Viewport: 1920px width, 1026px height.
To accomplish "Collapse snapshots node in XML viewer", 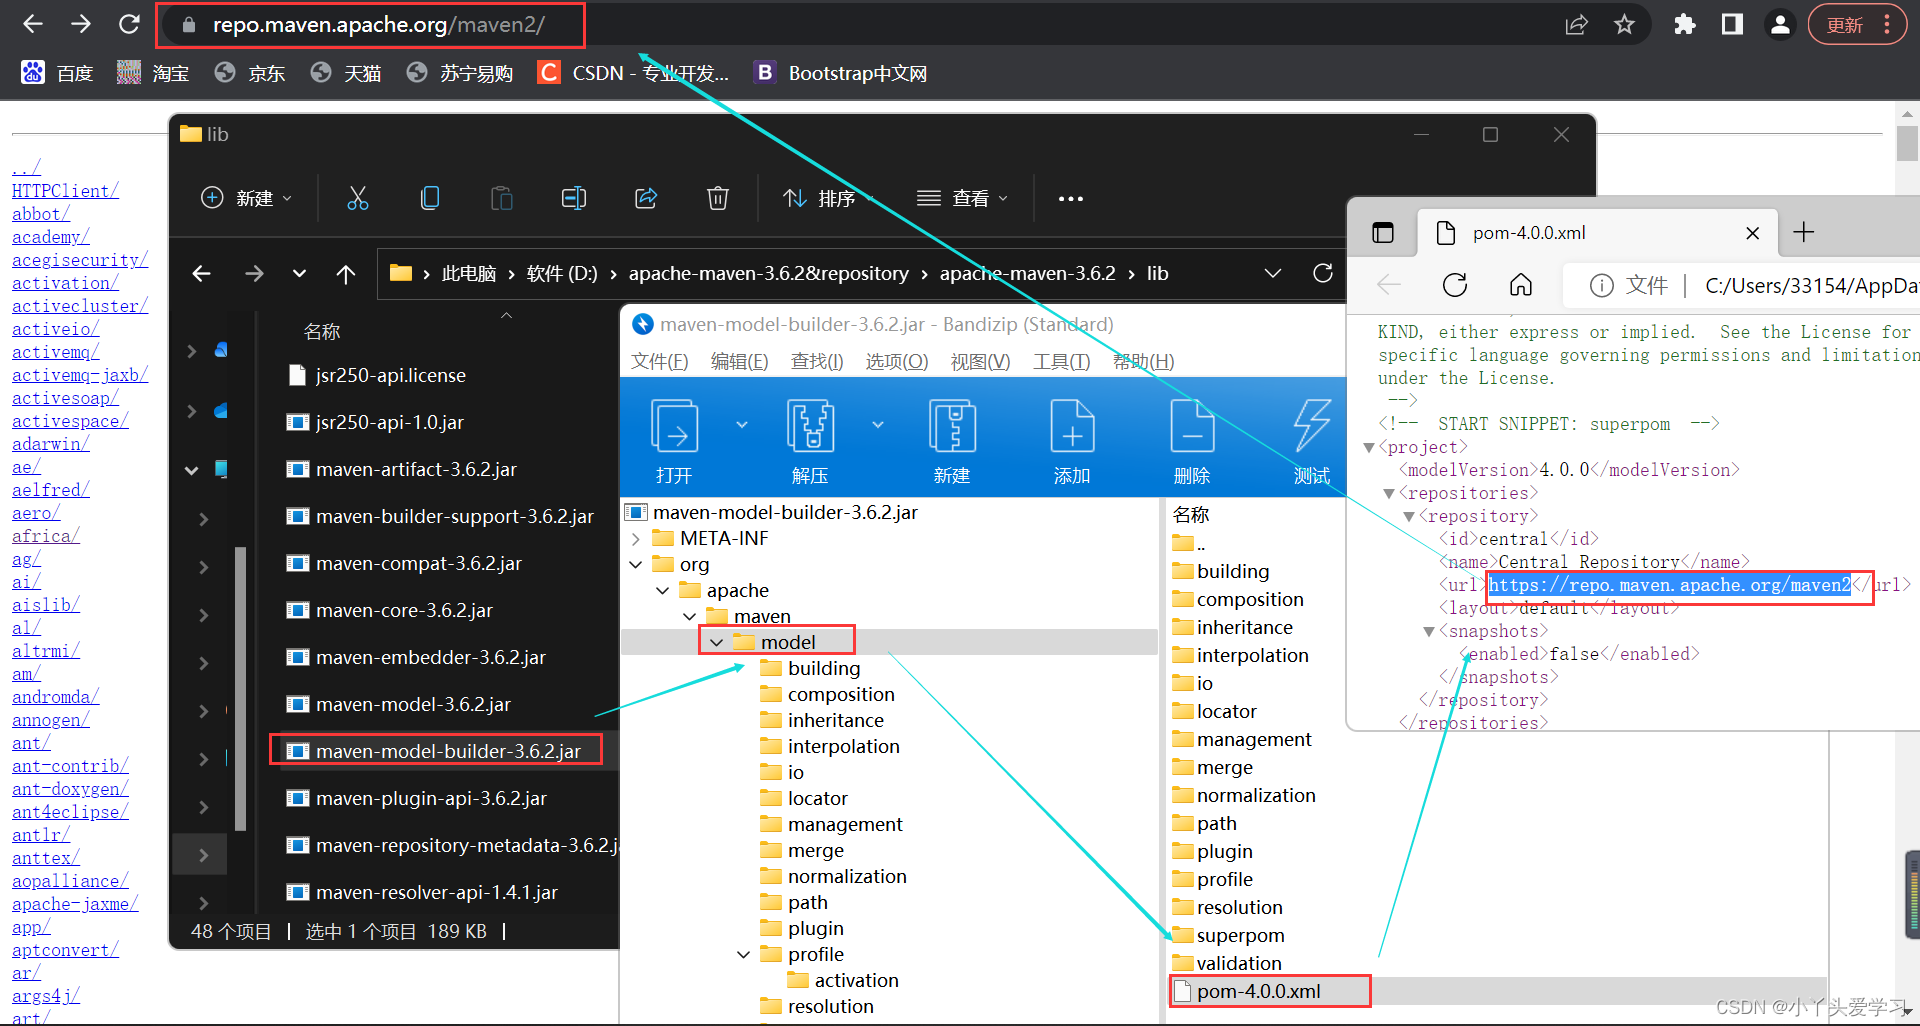I will (1429, 631).
